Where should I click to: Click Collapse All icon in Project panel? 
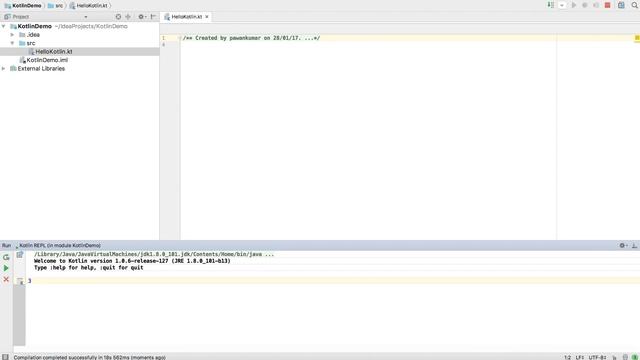coord(128,17)
